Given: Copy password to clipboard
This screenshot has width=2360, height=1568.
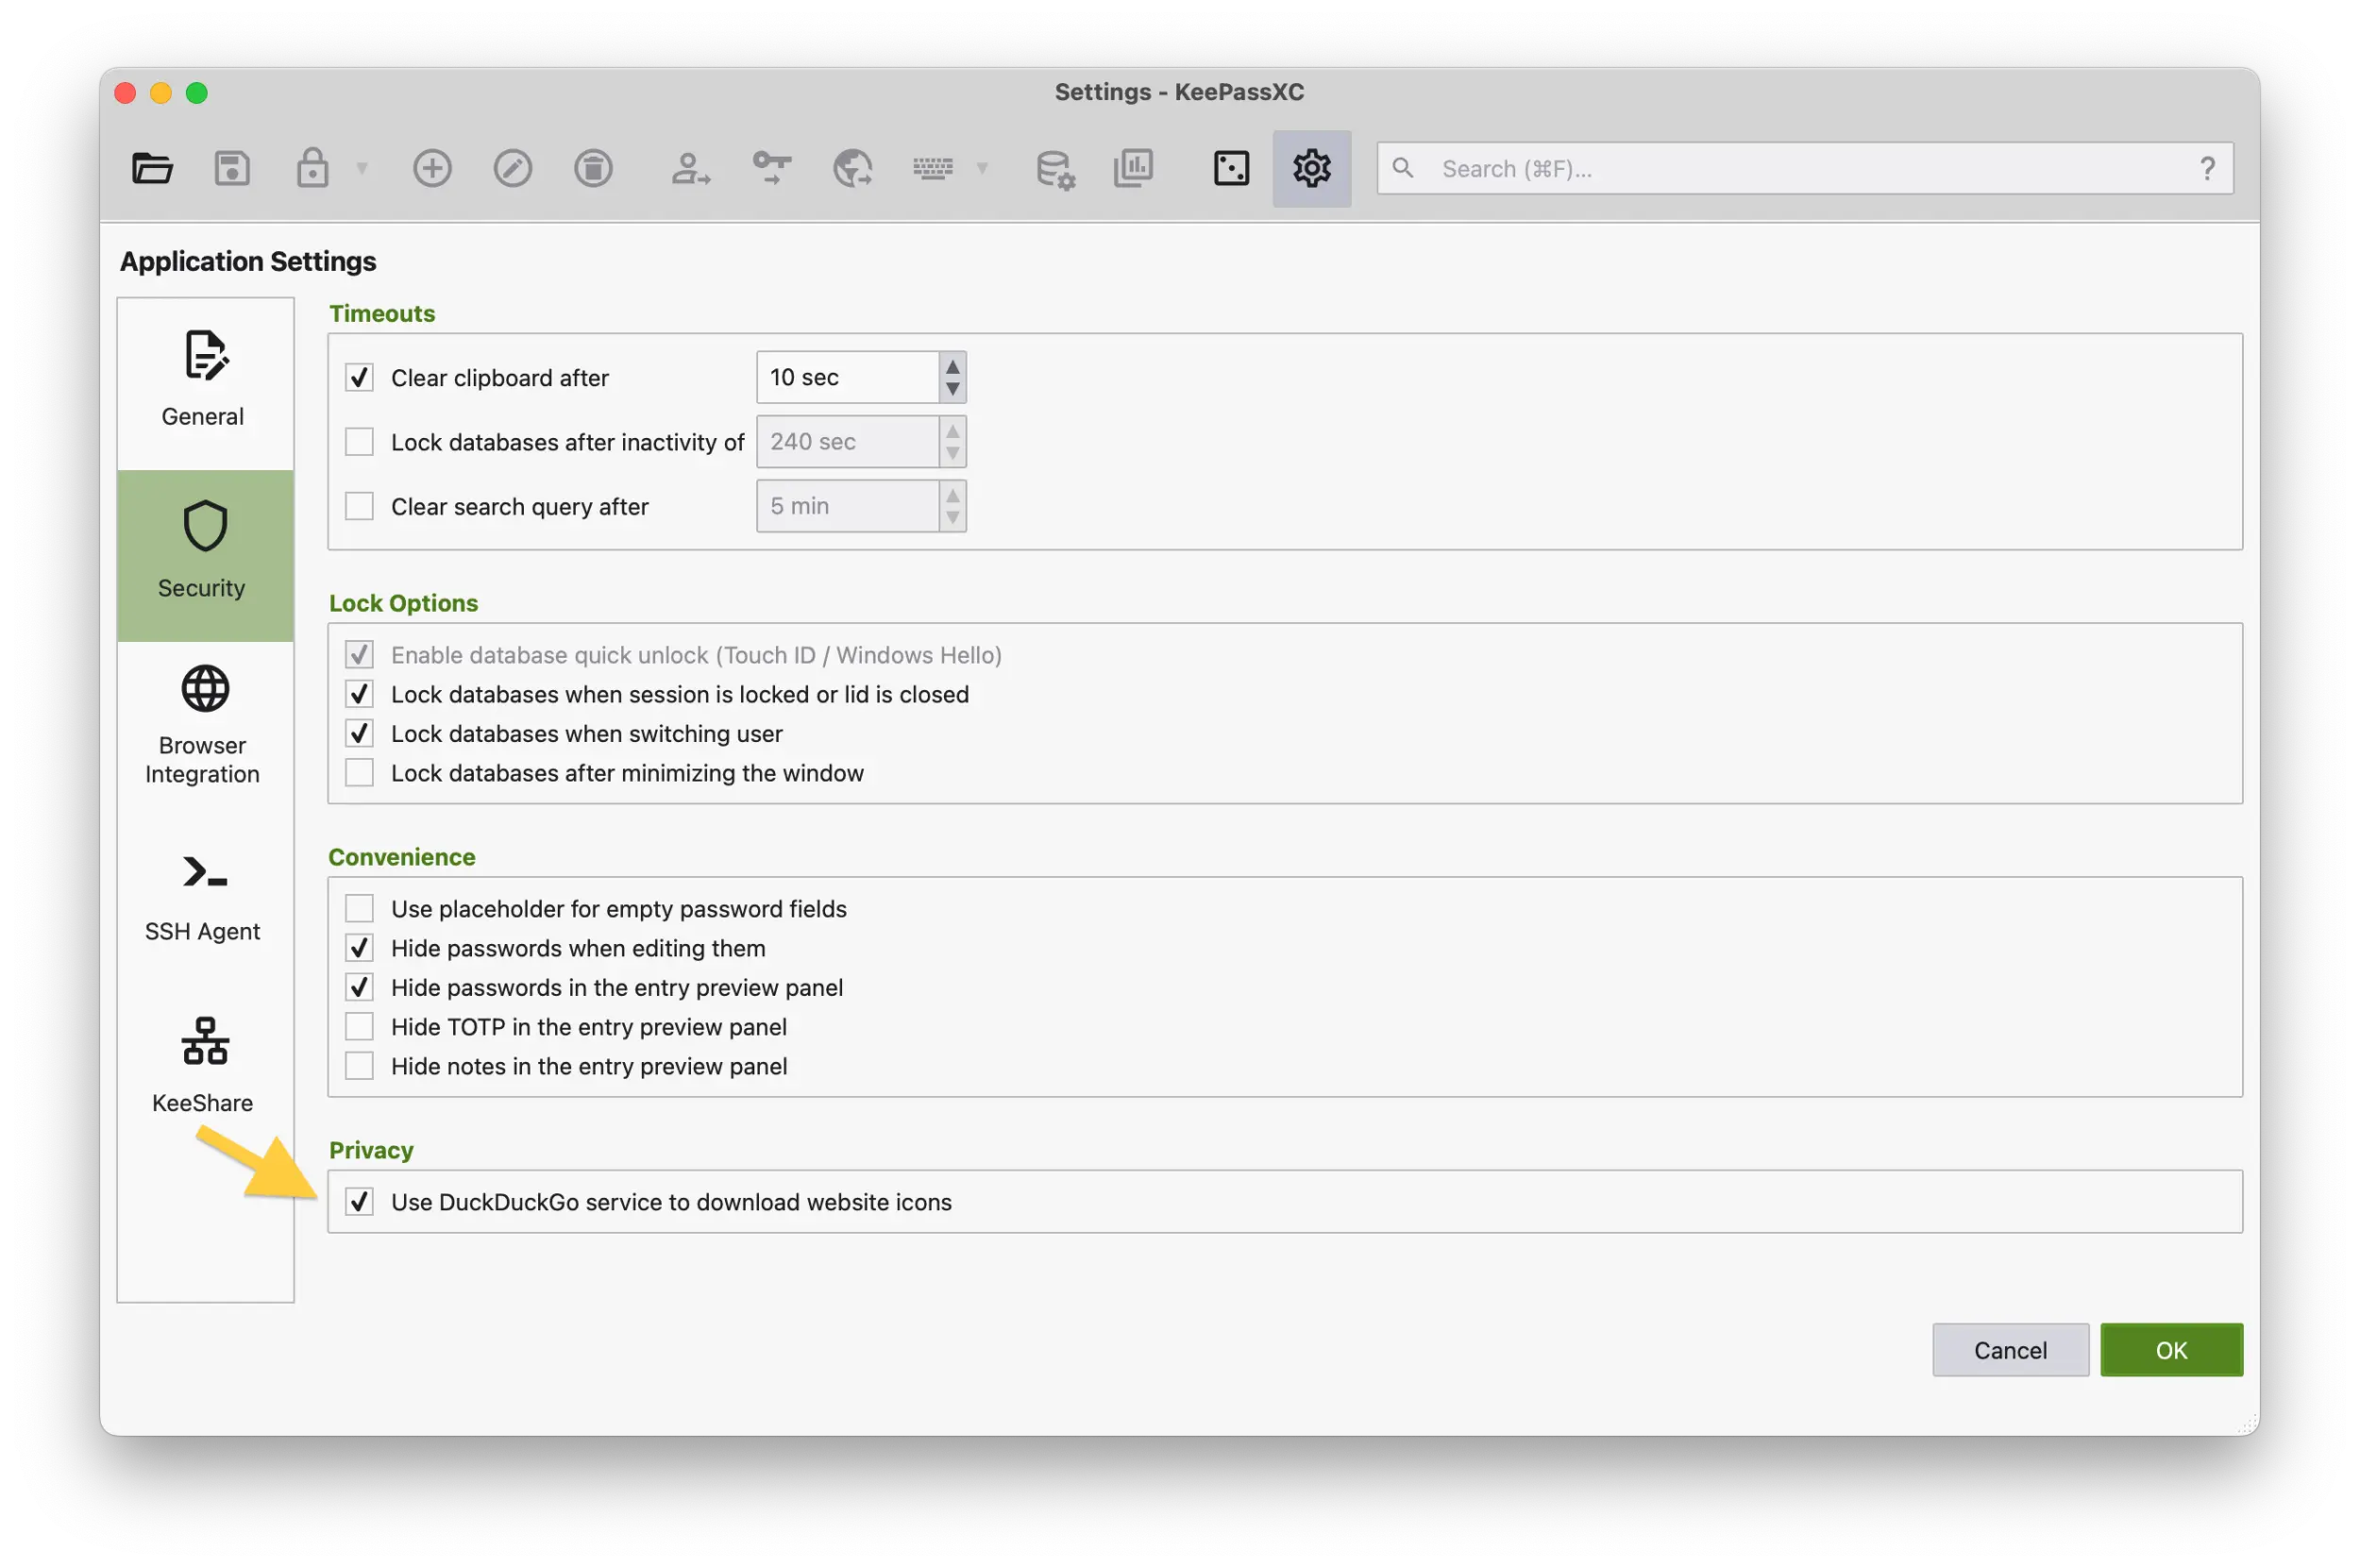Looking at the screenshot, I should coord(771,168).
